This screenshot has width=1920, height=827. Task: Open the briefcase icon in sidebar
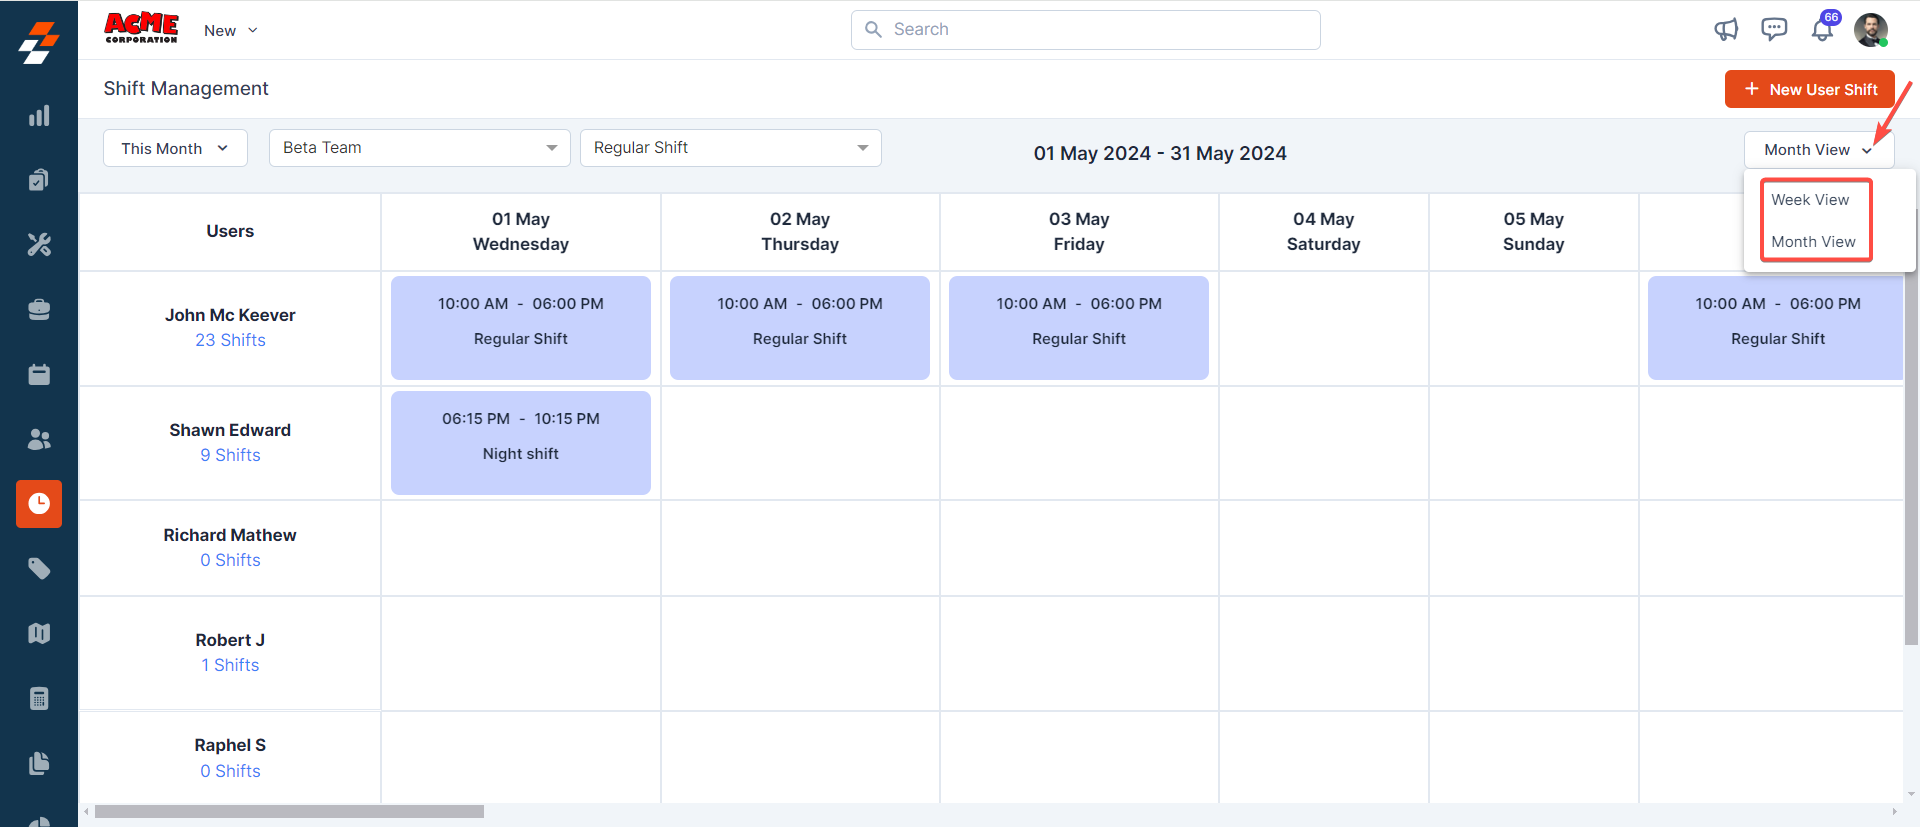click(x=39, y=310)
